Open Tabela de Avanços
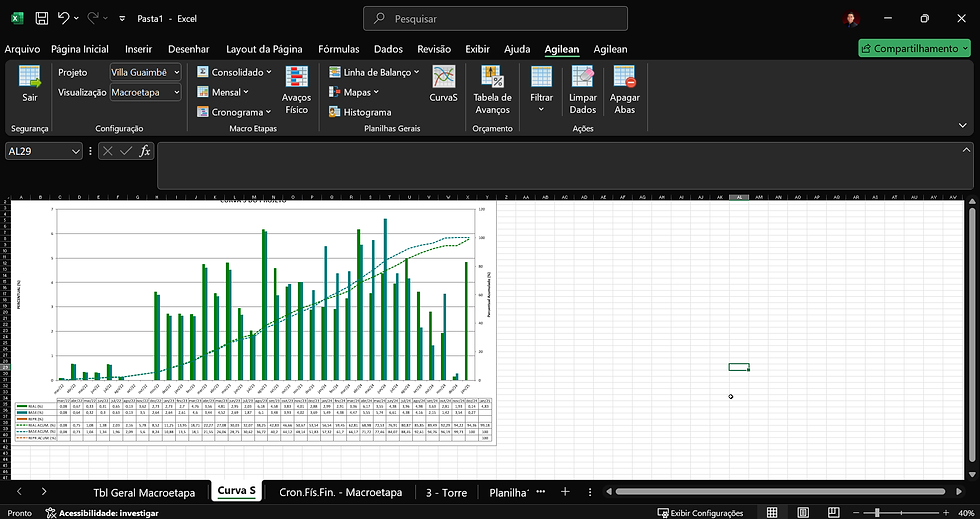The height and width of the screenshot is (519, 980). click(x=492, y=90)
